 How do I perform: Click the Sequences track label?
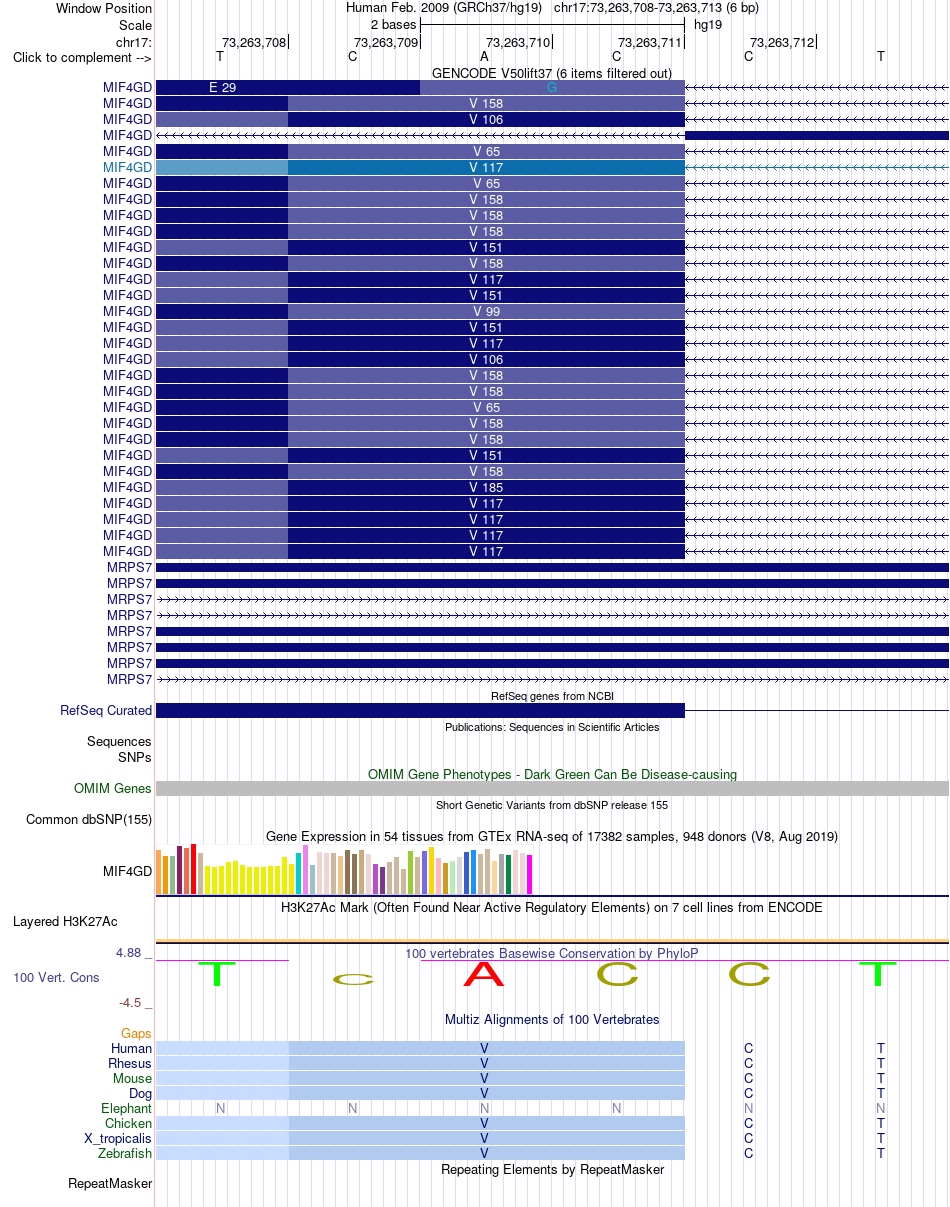click(x=119, y=741)
